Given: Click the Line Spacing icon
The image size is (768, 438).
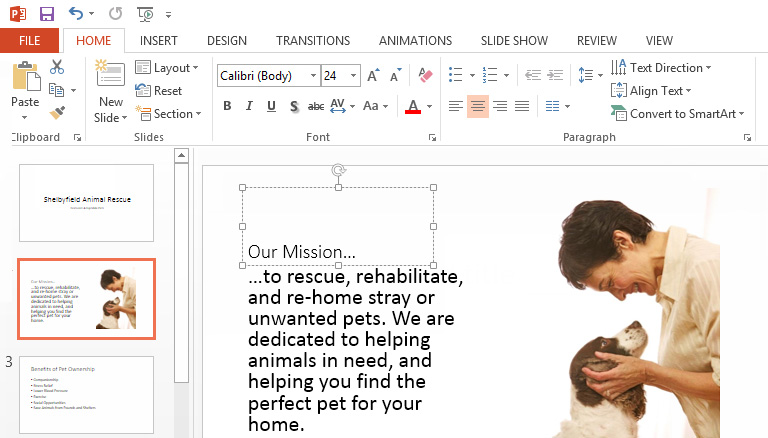Looking at the screenshot, I should coord(586,75).
